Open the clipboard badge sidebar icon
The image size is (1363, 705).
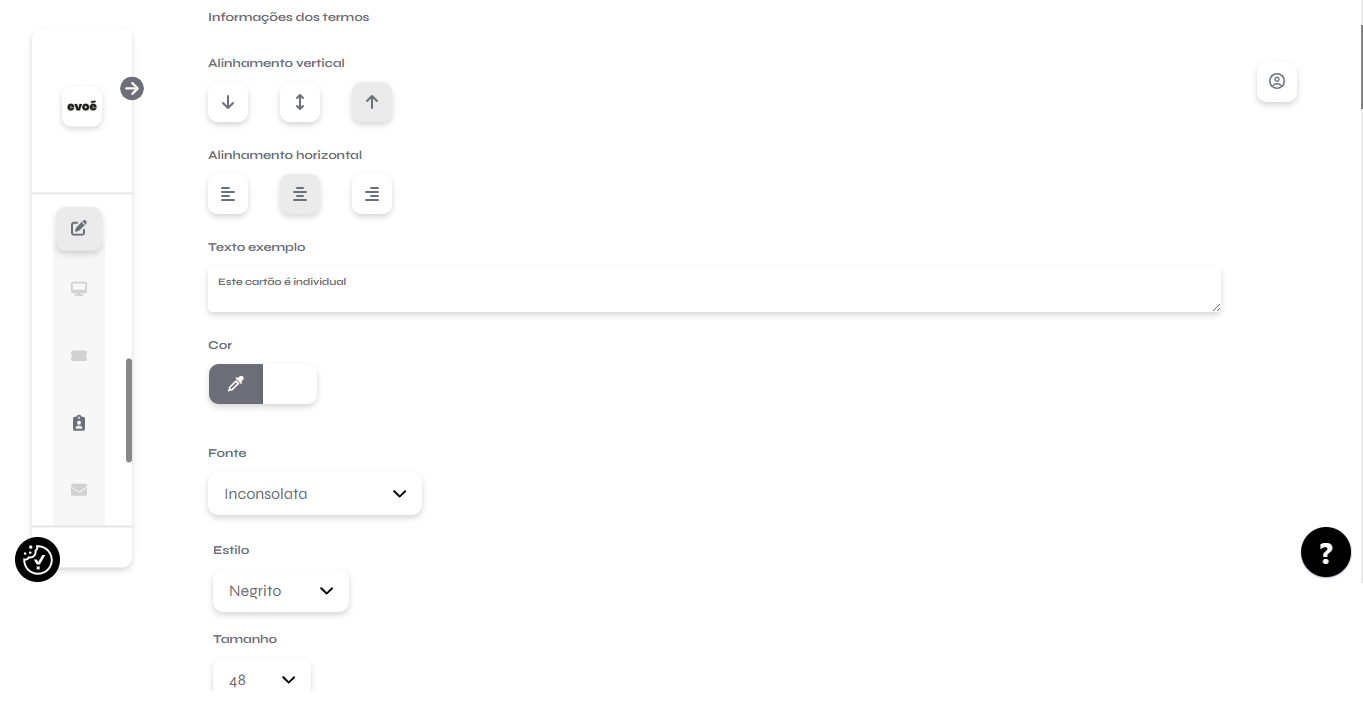(79, 423)
